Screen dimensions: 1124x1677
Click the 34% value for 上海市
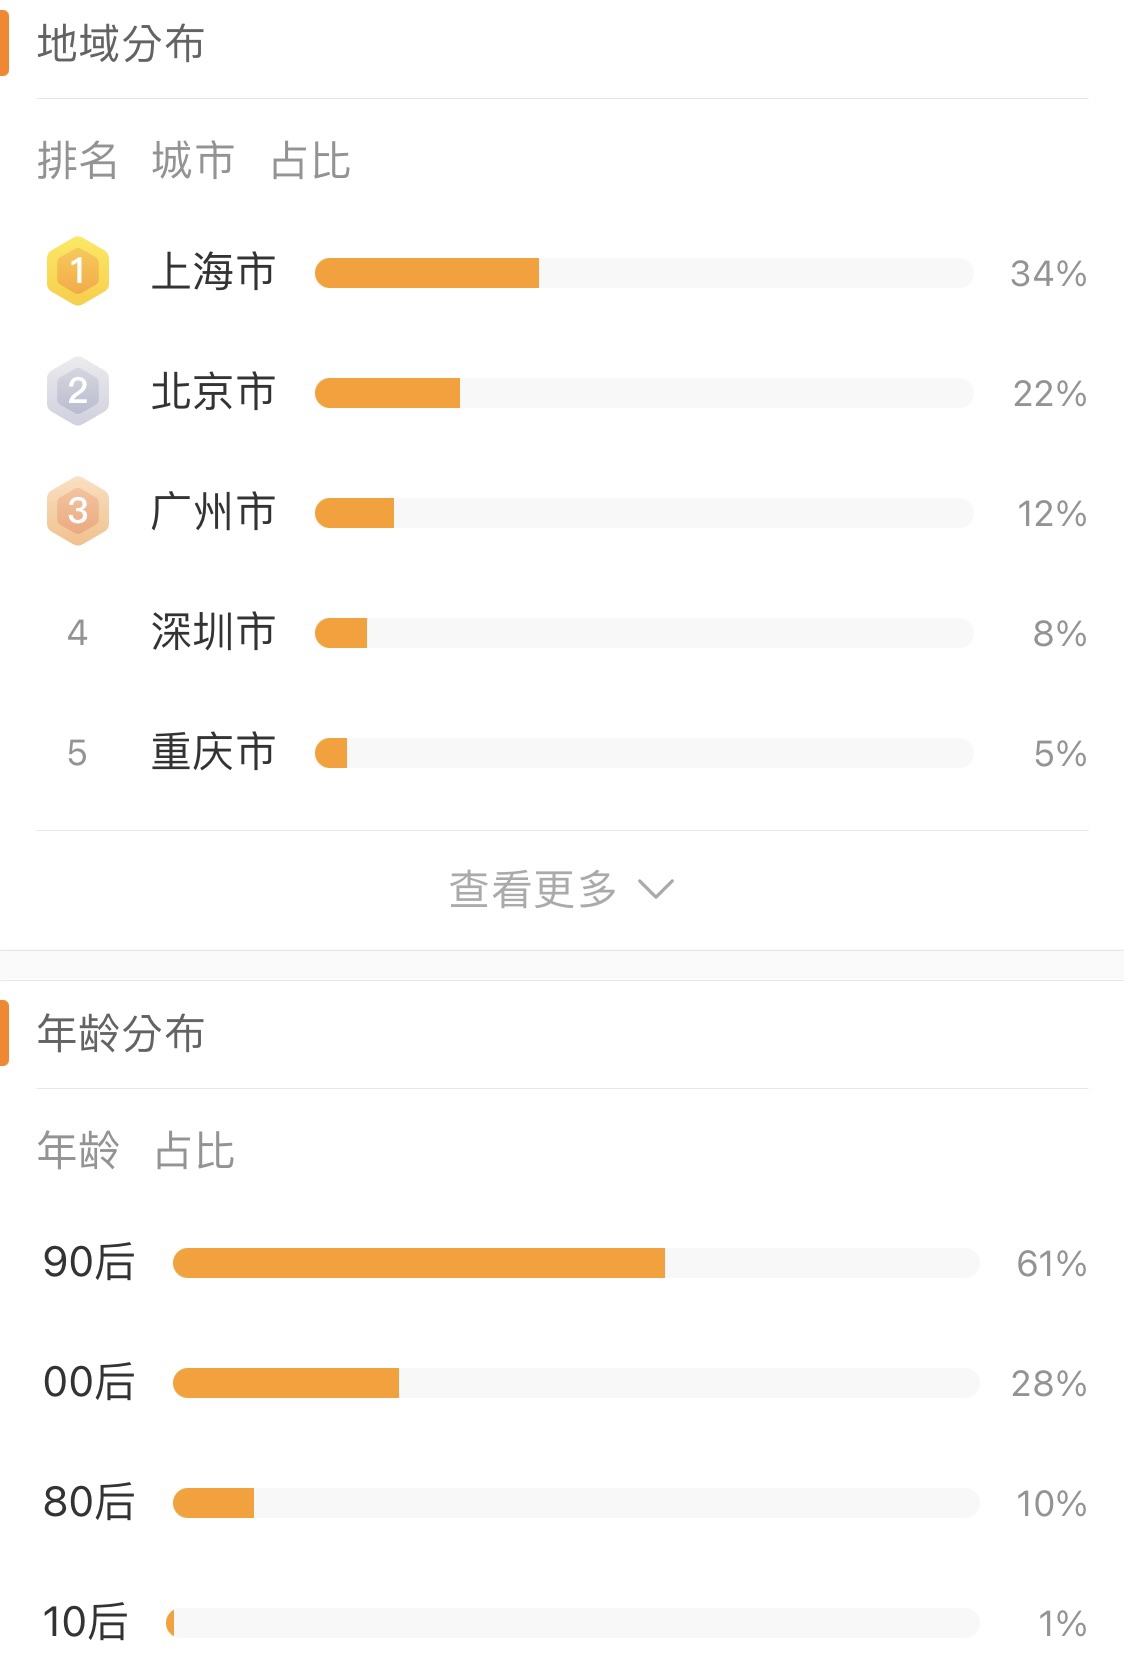[x=1049, y=273]
